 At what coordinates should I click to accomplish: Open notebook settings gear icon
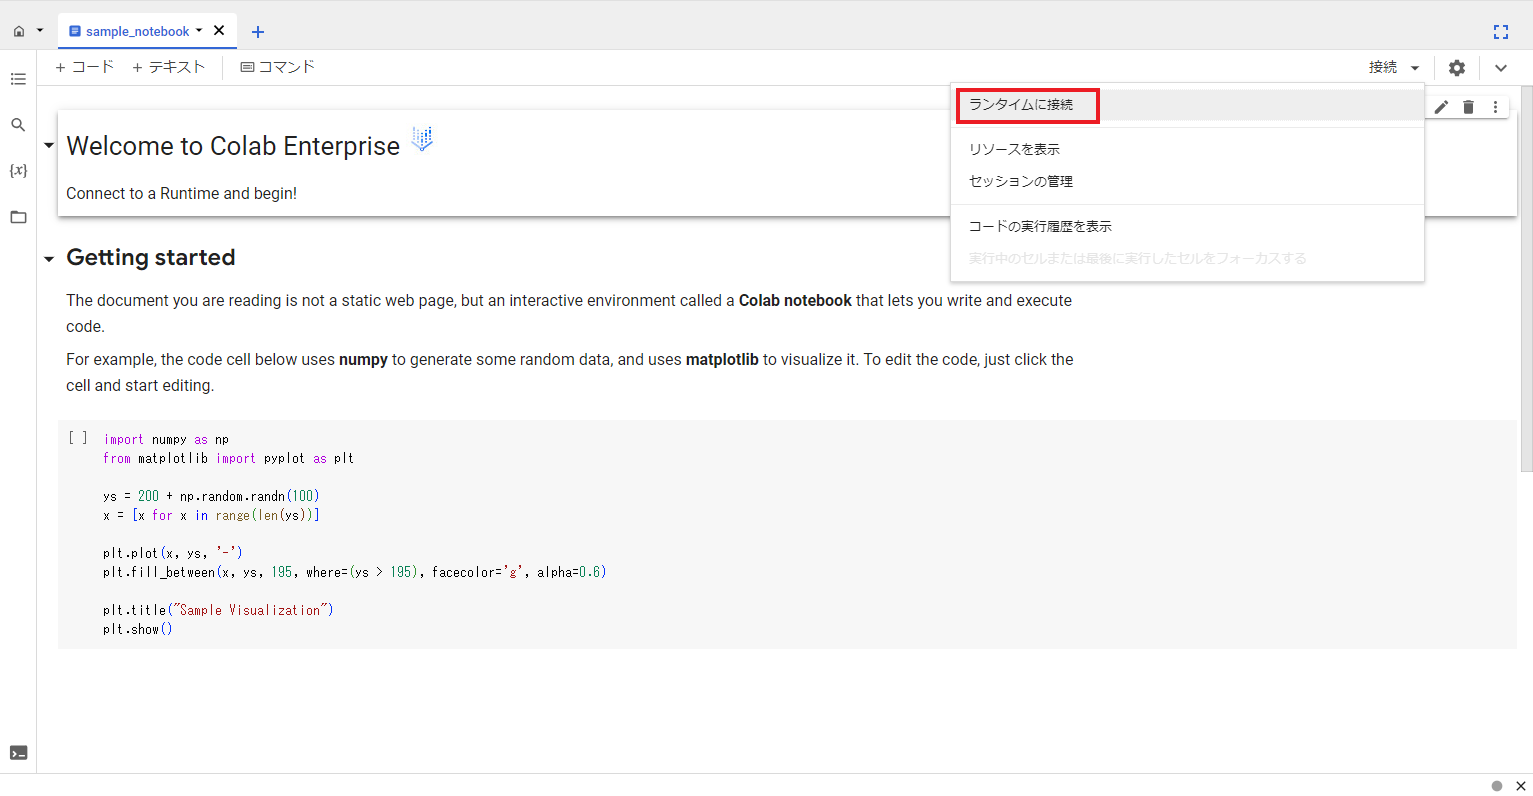pos(1457,68)
